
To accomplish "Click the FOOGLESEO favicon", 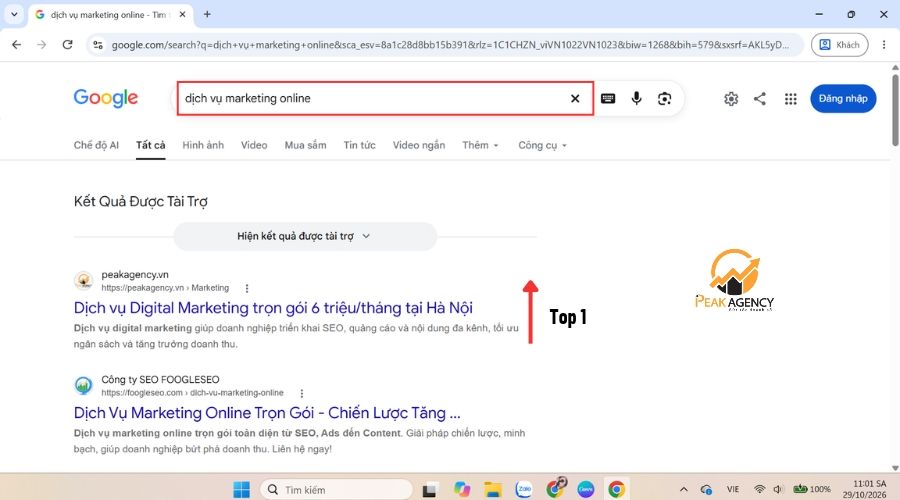I will (x=84, y=385).
